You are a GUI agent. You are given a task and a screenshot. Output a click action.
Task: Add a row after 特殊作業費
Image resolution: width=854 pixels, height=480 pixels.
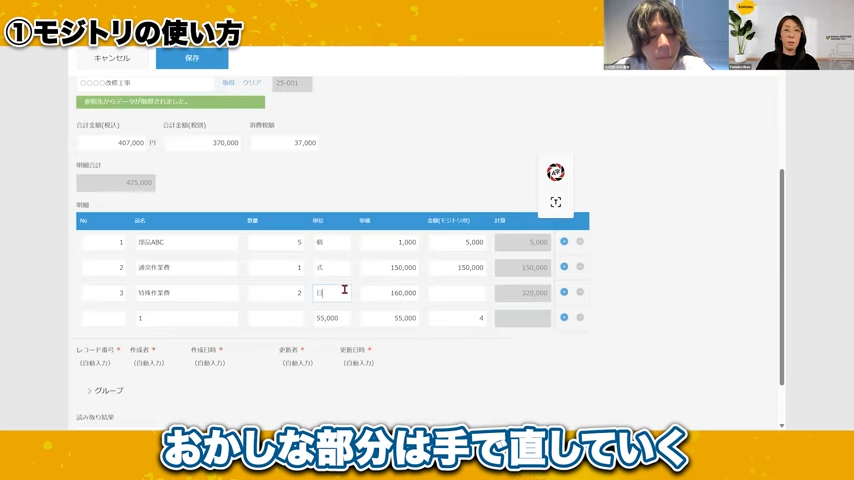(564, 292)
